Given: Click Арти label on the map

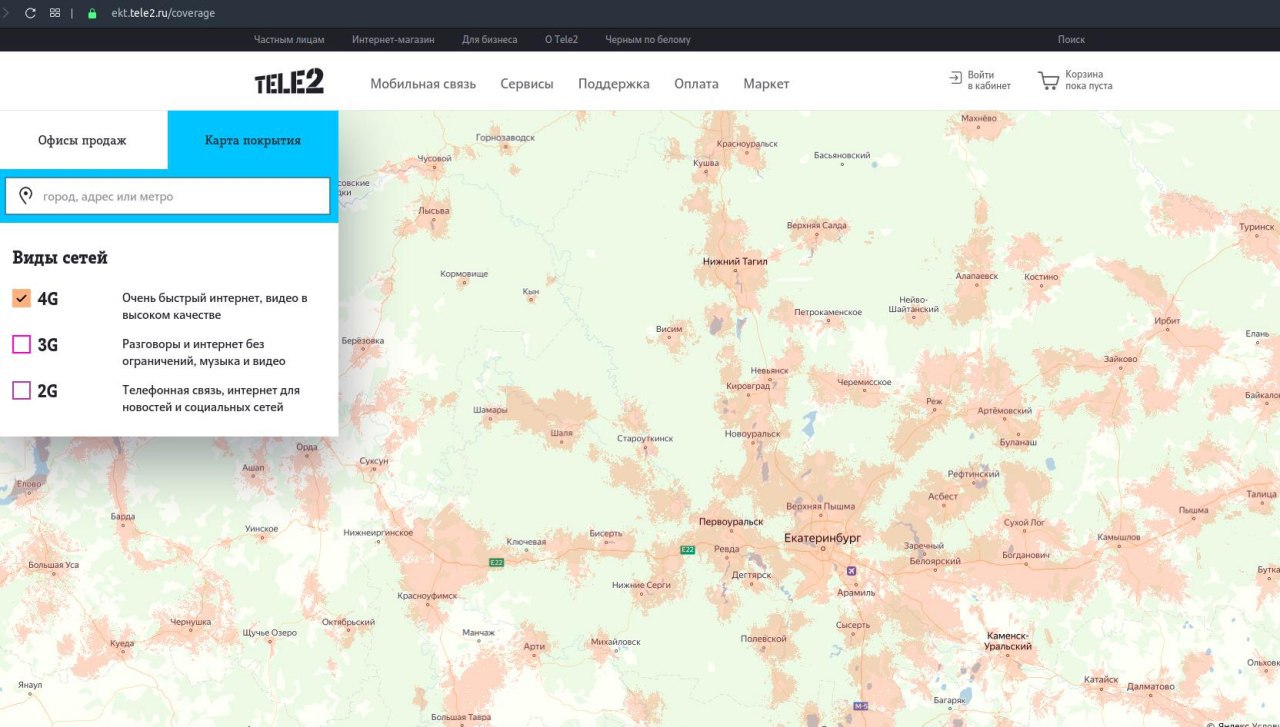Looking at the screenshot, I should pos(534,647).
